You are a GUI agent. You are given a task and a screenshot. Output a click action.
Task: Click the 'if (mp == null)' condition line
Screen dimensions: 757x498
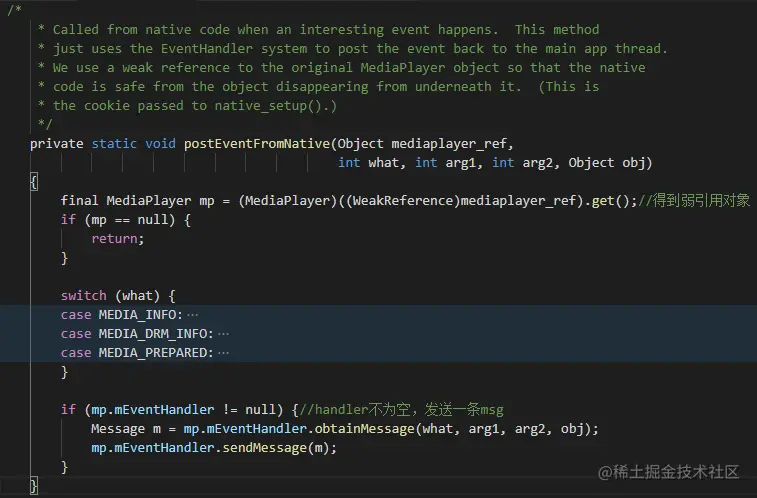click(126, 220)
